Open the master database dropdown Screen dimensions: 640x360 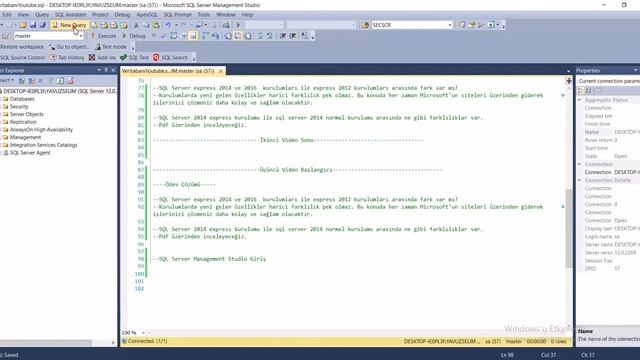point(81,36)
